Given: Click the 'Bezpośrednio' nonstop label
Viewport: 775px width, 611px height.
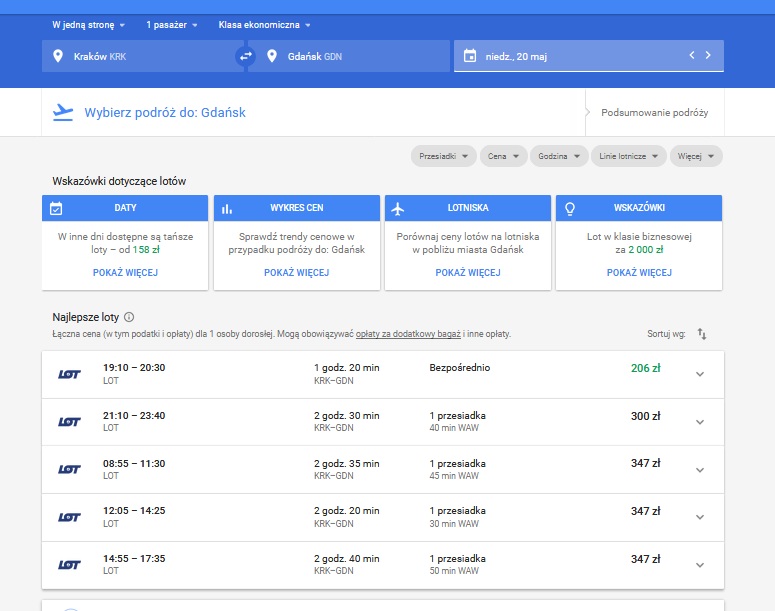Looking at the screenshot, I should [460, 368].
